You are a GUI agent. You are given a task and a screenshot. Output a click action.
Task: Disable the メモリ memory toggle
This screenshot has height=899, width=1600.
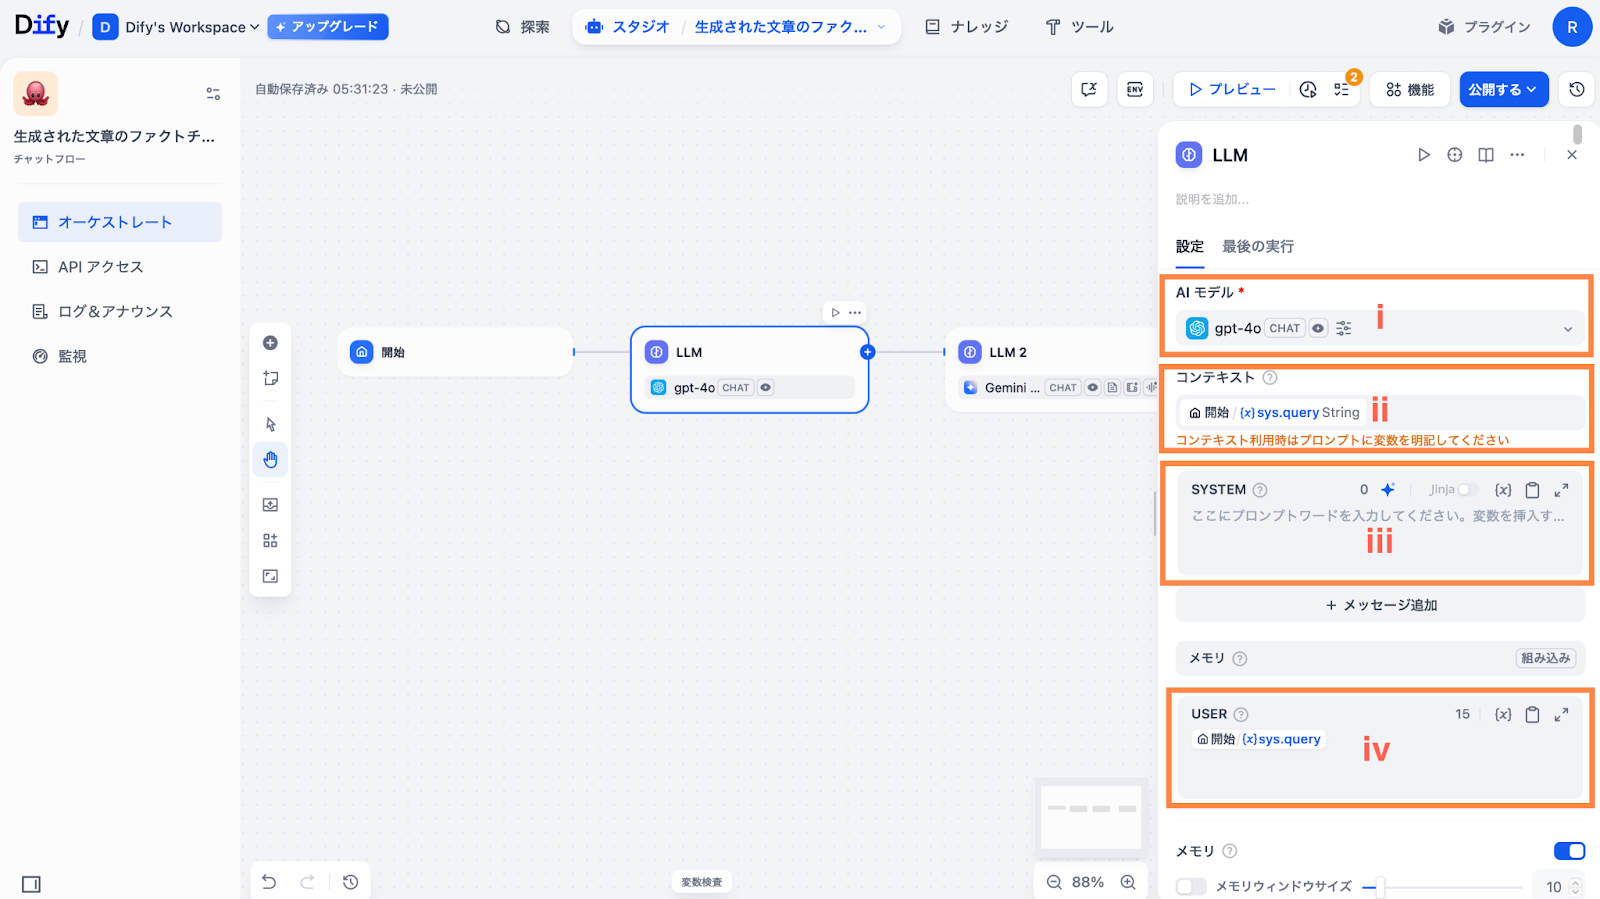pos(1569,851)
